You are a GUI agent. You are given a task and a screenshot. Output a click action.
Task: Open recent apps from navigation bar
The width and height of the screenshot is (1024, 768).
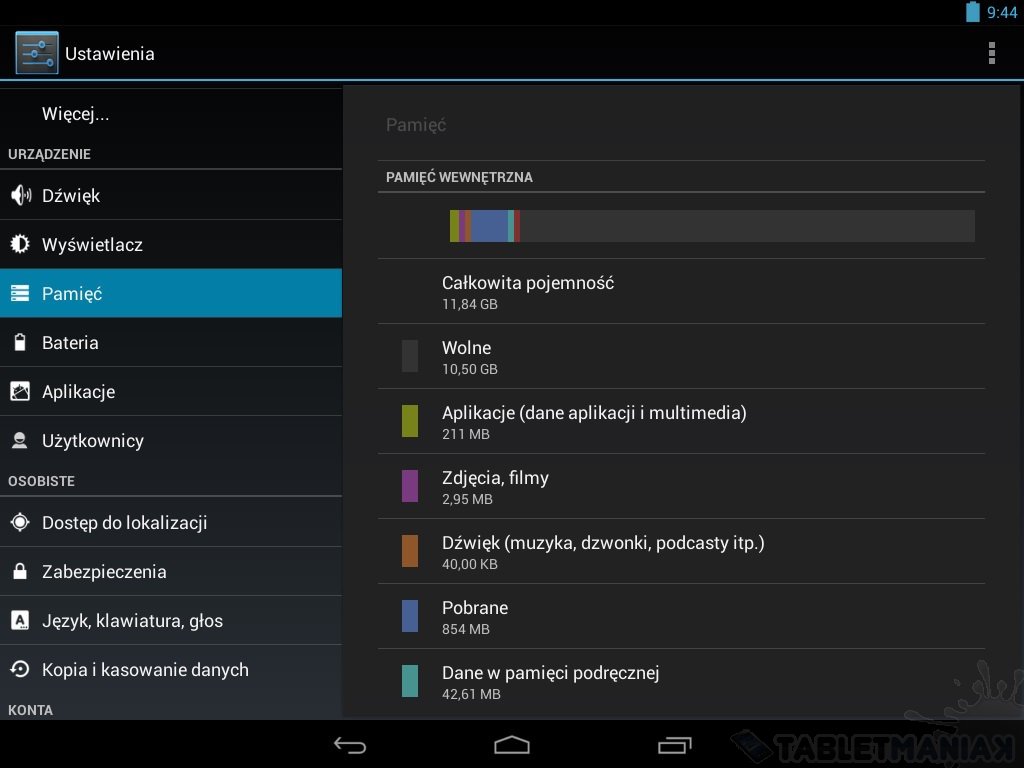click(x=675, y=745)
